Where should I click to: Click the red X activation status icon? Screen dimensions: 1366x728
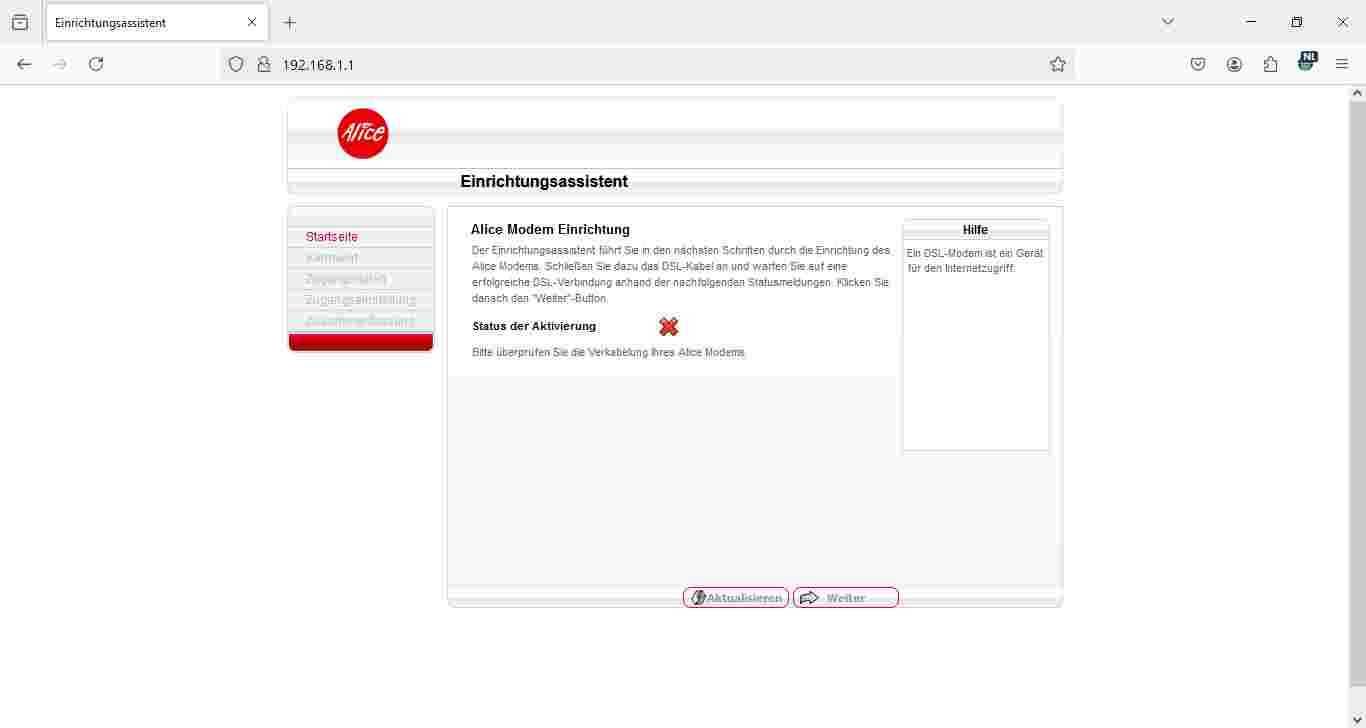pyautogui.click(x=669, y=326)
